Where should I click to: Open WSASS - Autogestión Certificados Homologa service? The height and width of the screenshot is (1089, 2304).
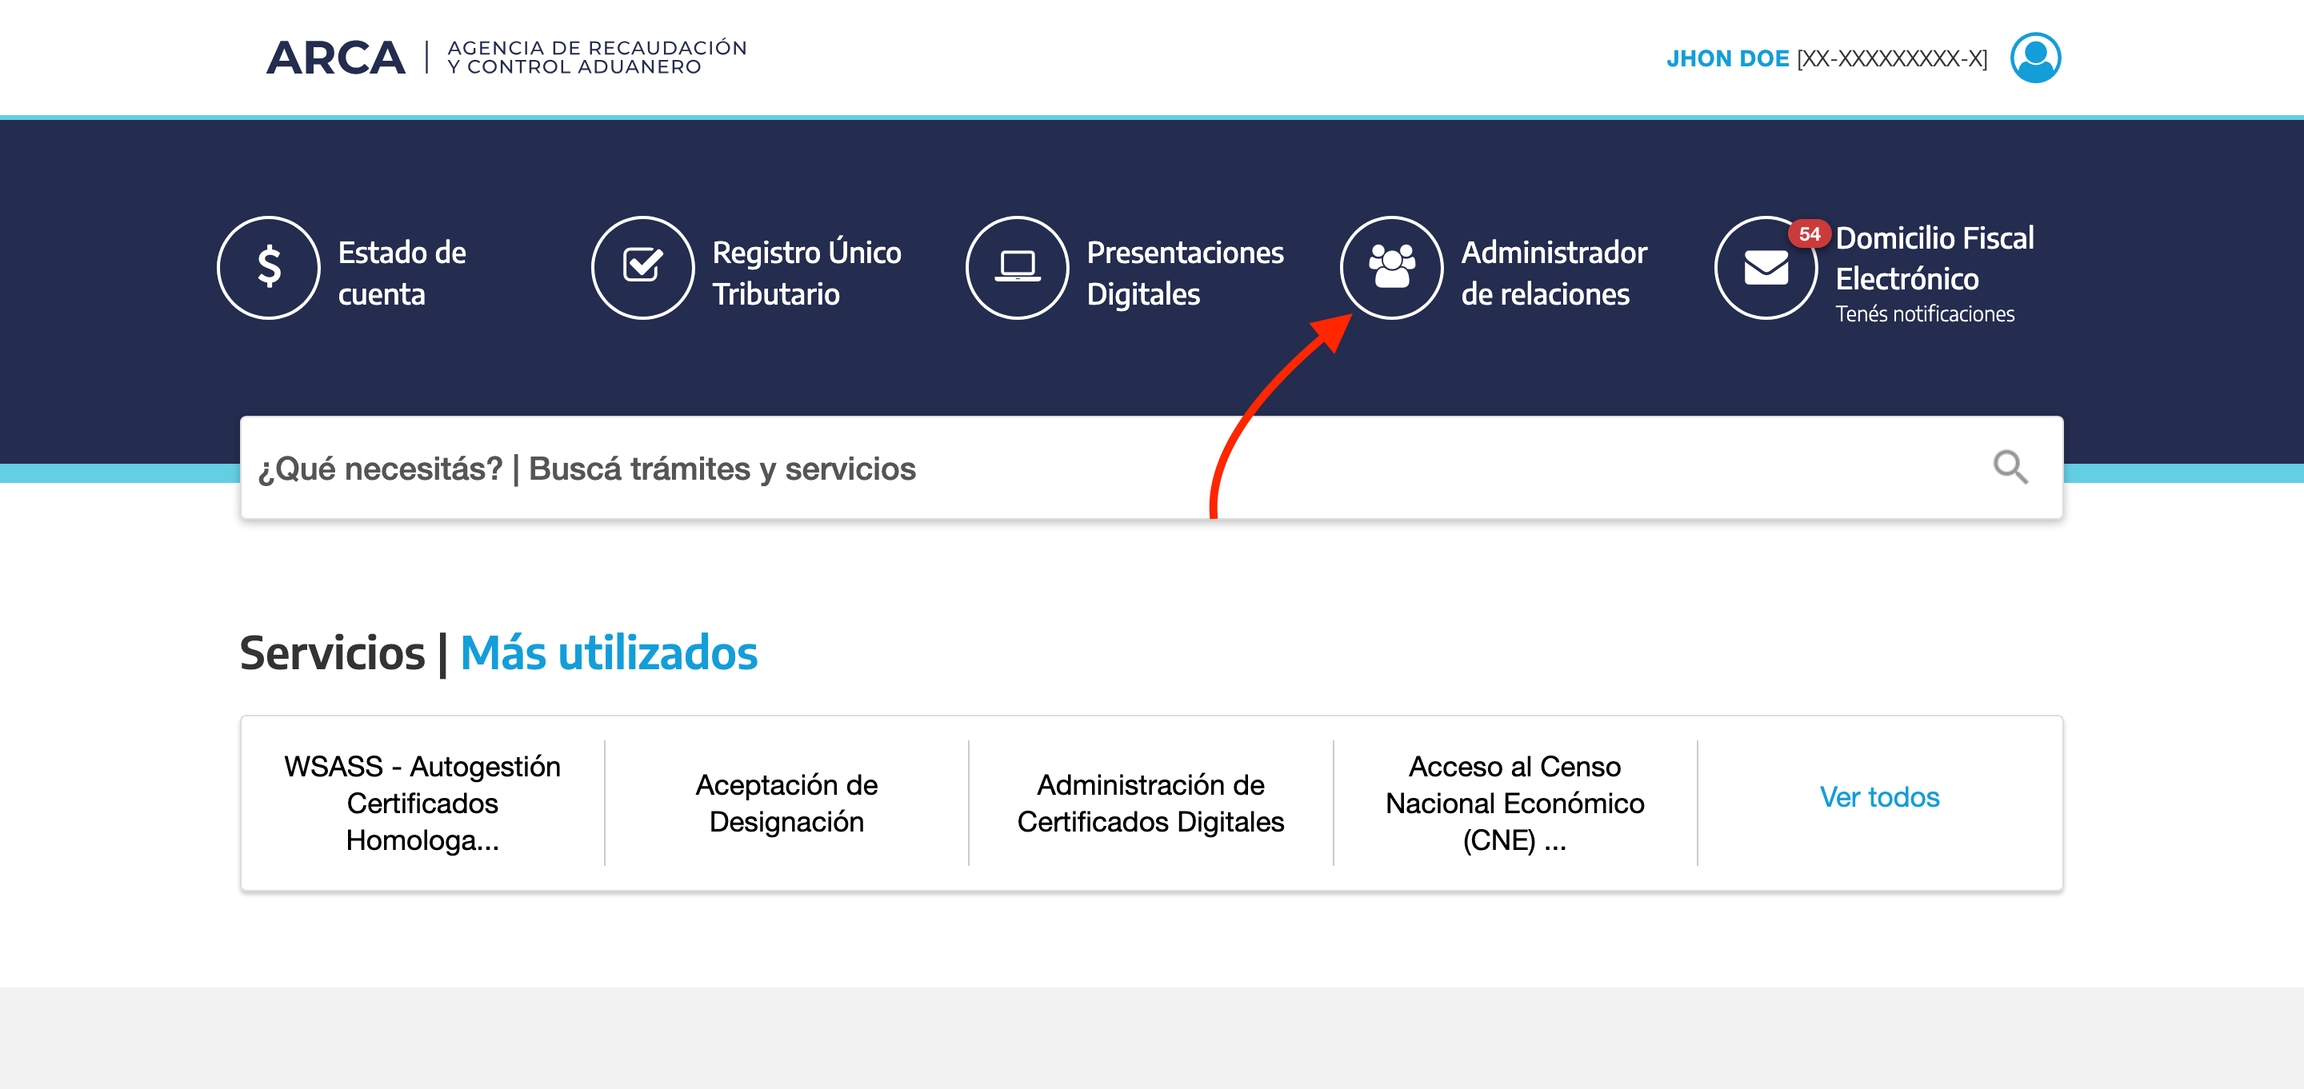[x=421, y=802]
